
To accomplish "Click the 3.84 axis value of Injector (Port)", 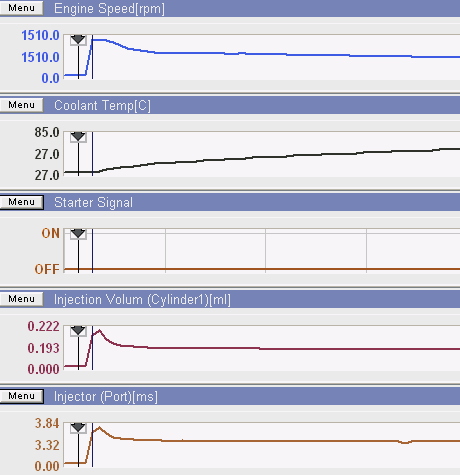I will point(47,423).
